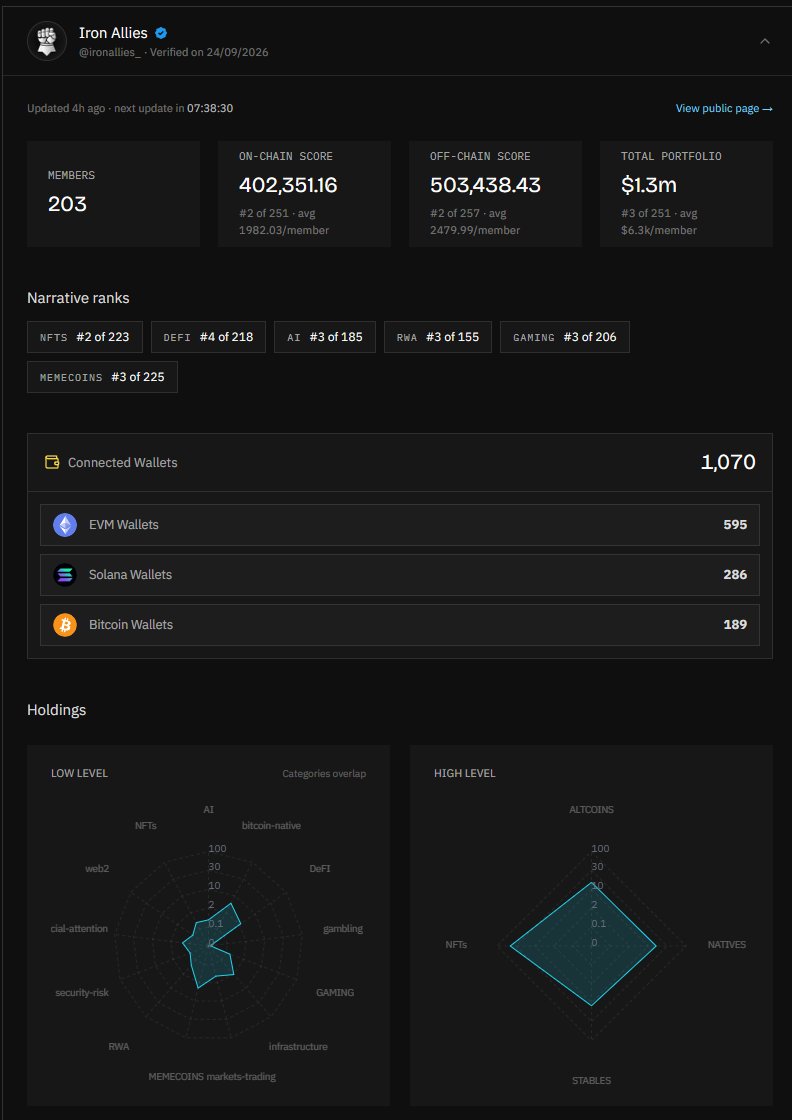This screenshot has height=1120, width=792.
Task: Click the 2479.99/member average text
Action: [475, 231]
